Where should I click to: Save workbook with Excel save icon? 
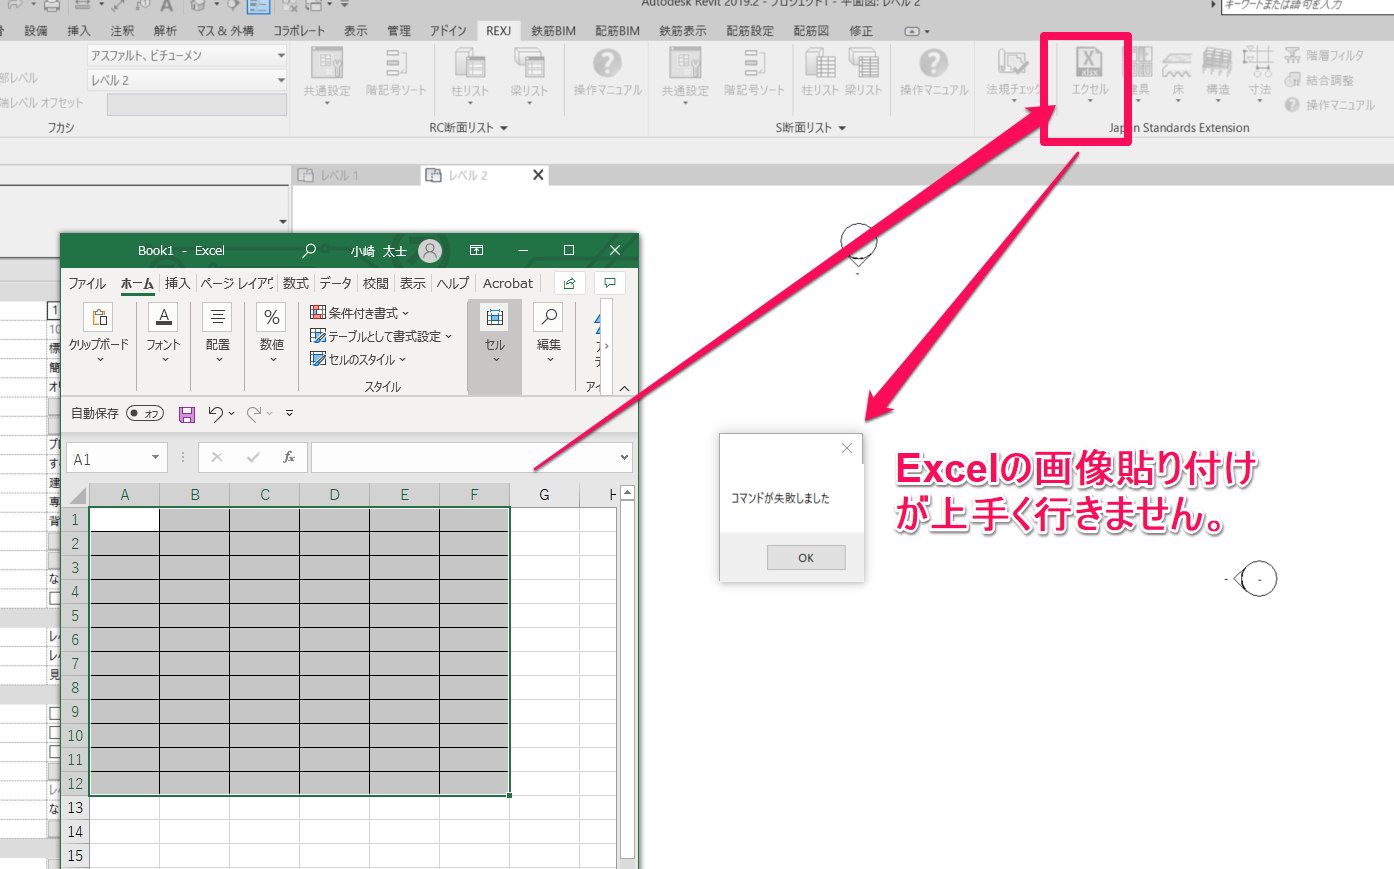pyautogui.click(x=186, y=414)
